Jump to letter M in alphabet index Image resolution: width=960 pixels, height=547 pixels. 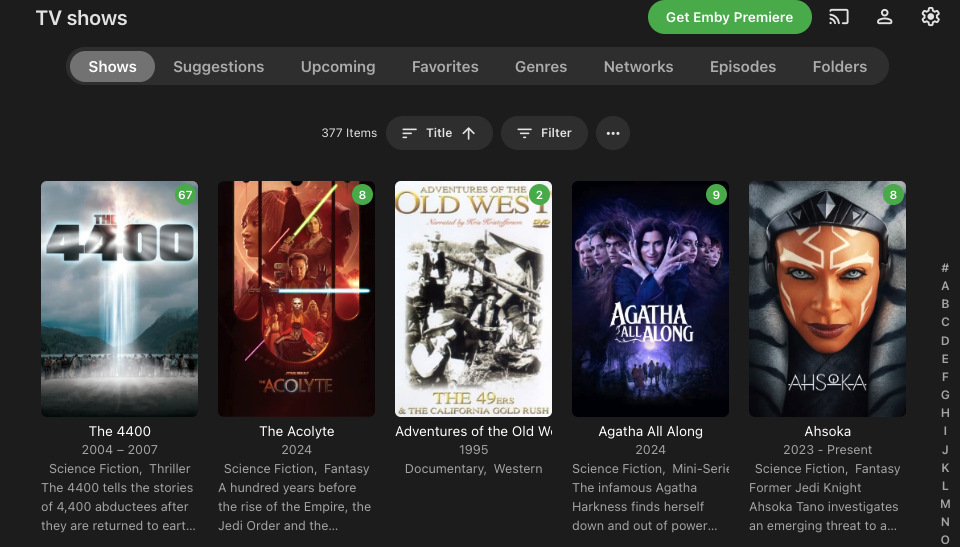945,504
